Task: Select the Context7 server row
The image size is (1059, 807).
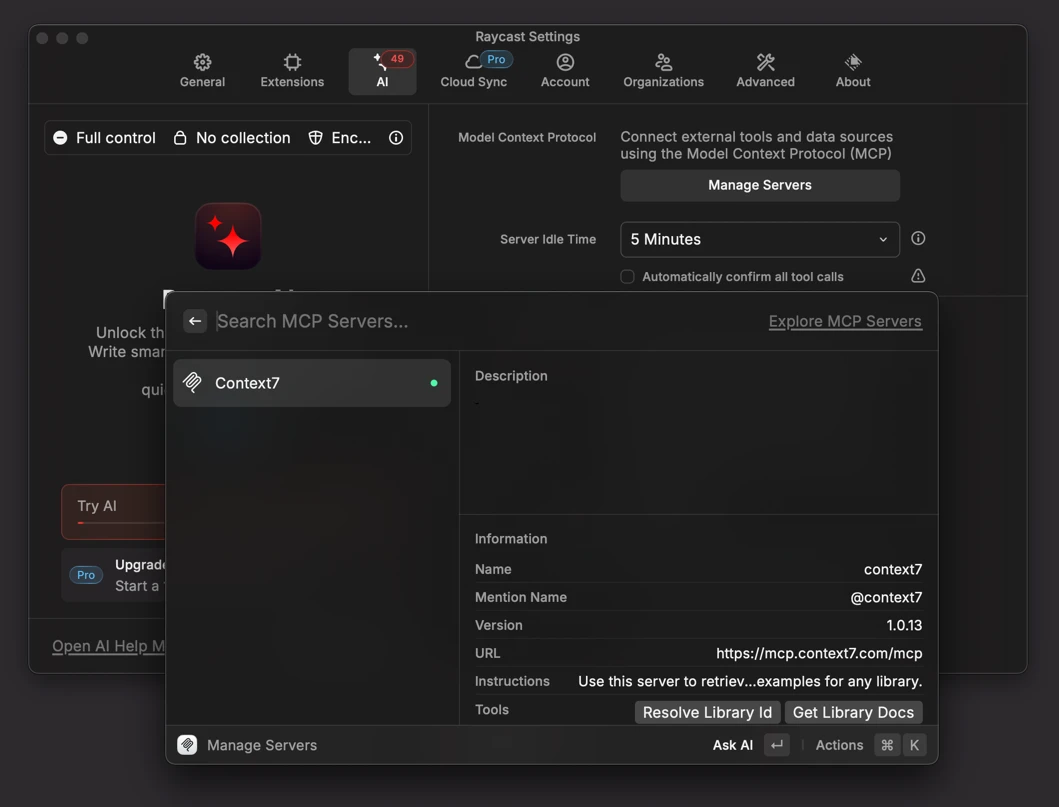Action: (x=312, y=383)
